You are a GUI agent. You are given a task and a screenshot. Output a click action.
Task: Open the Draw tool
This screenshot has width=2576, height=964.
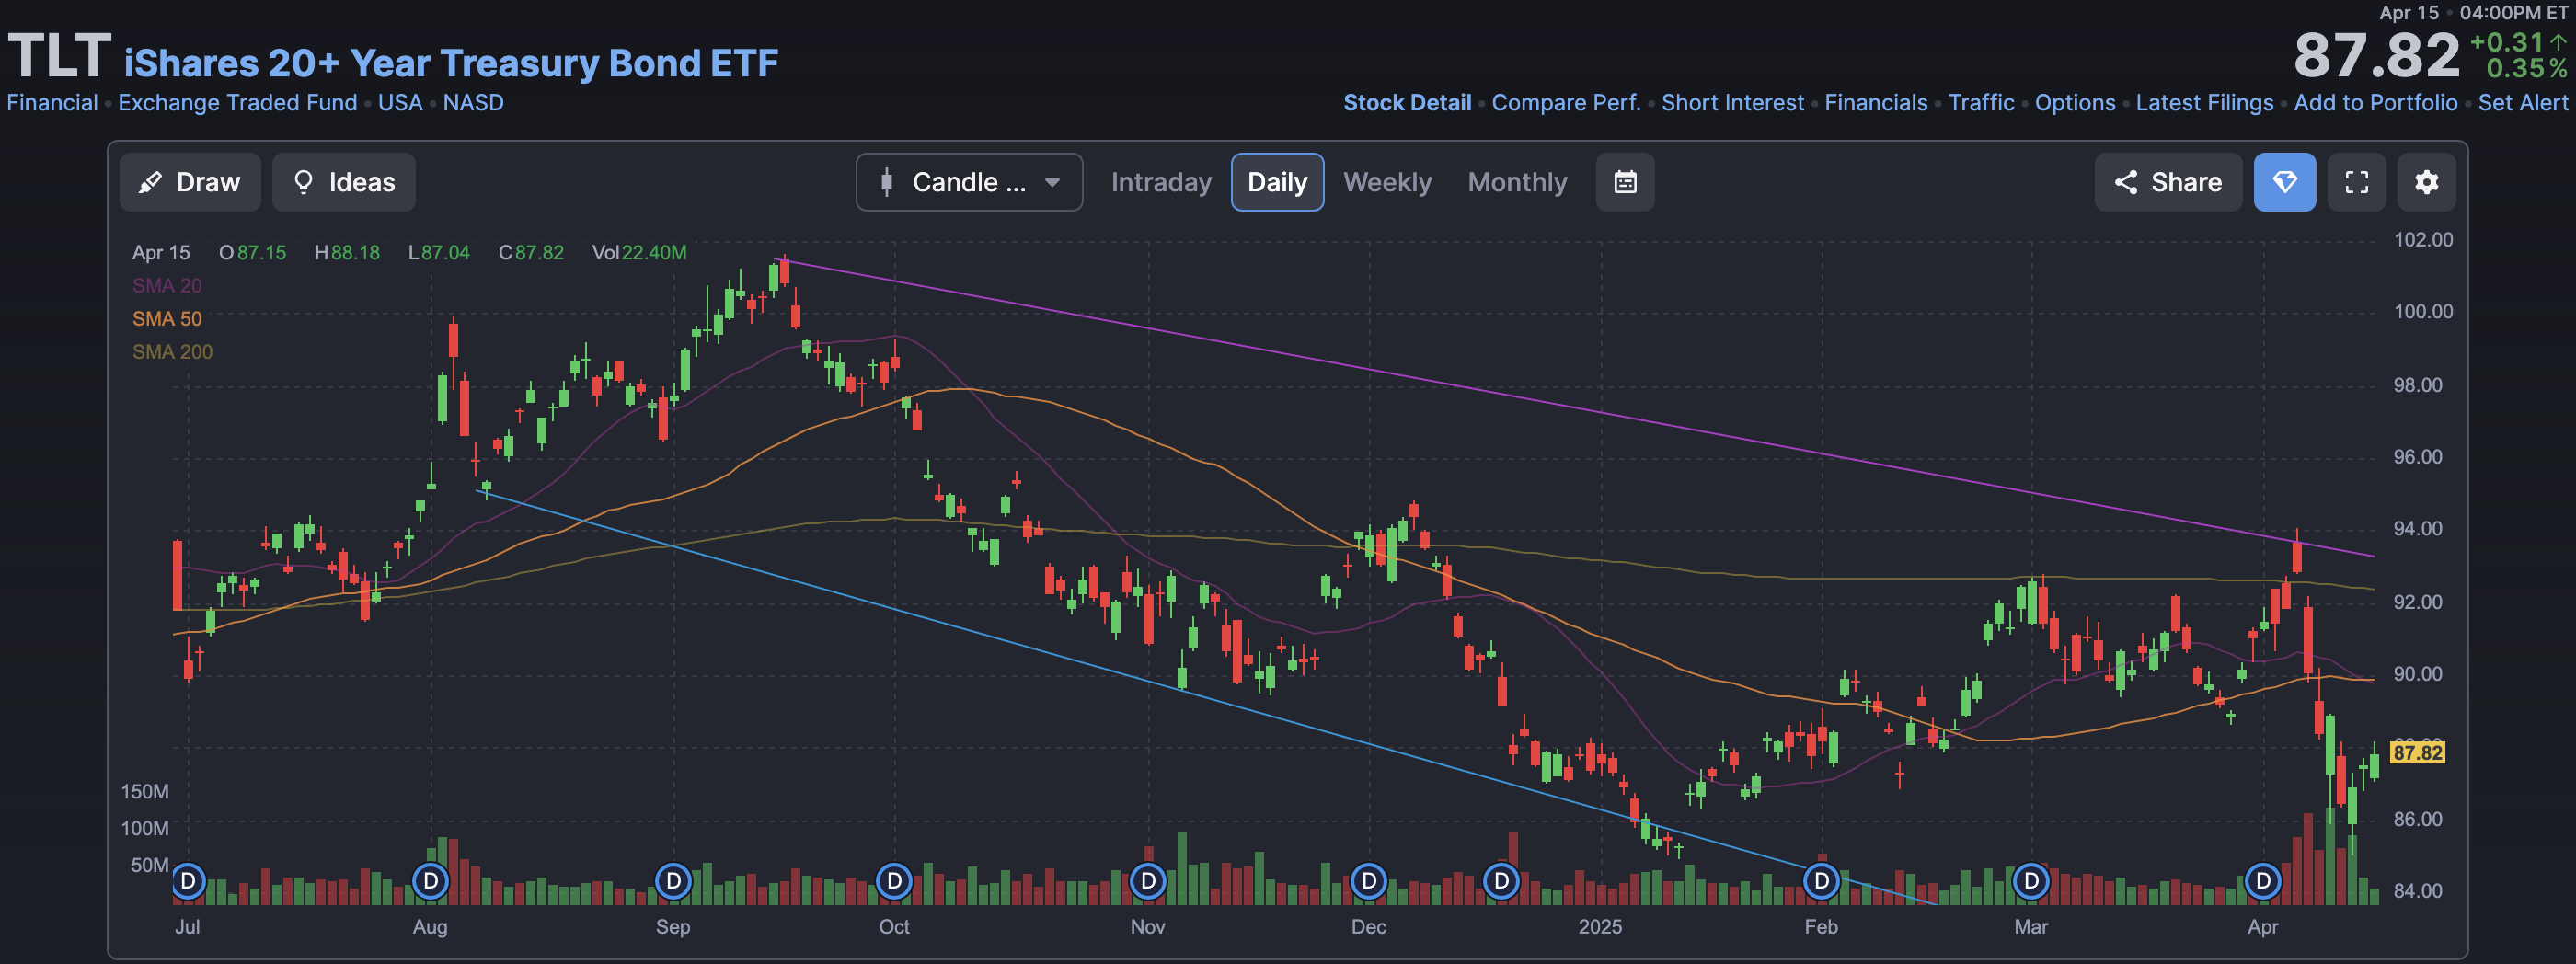pyautogui.click(x=190, y=182)
